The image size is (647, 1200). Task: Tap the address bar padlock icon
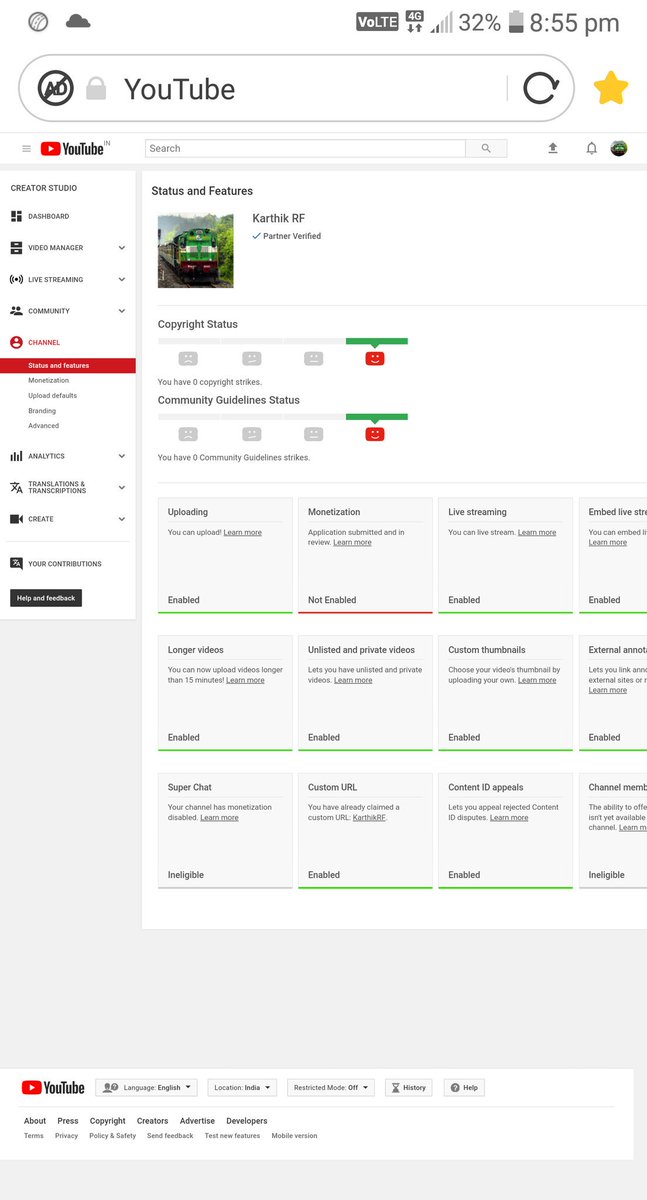pos(96,88)
